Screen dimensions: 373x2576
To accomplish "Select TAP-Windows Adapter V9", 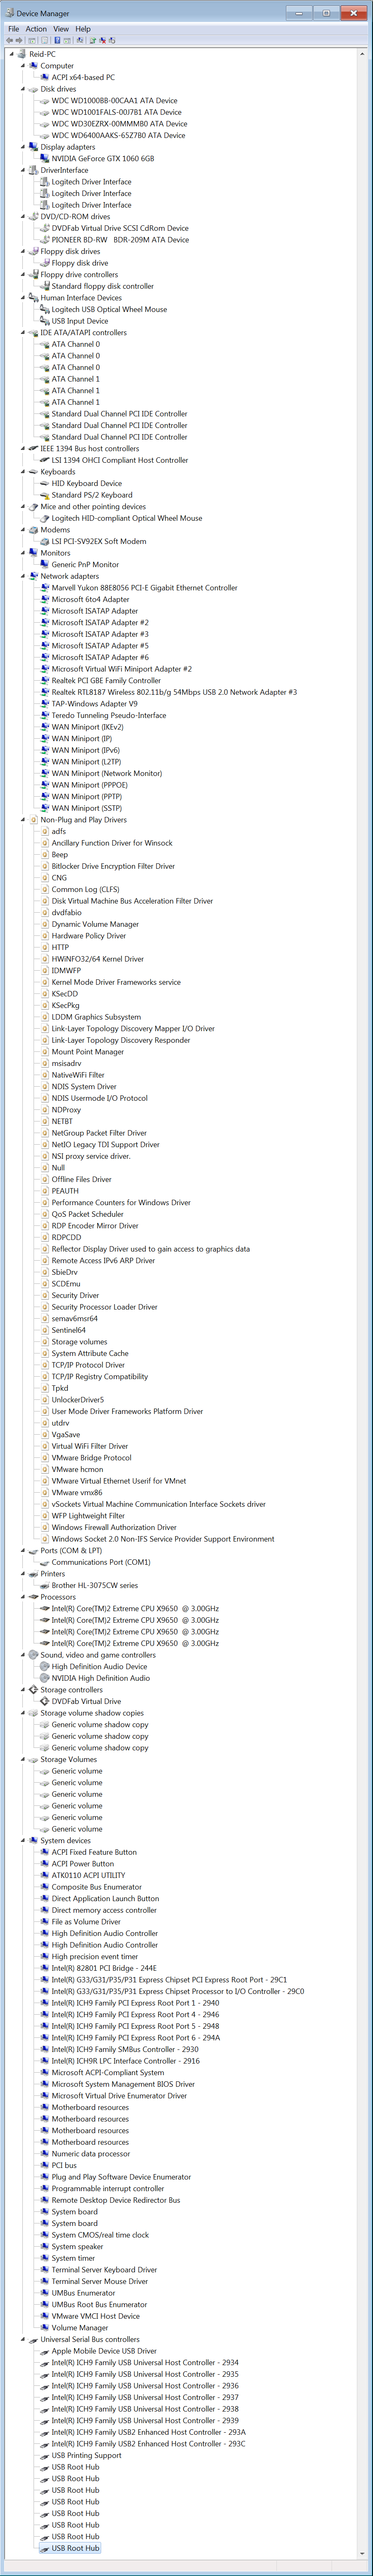I will 95,703.
